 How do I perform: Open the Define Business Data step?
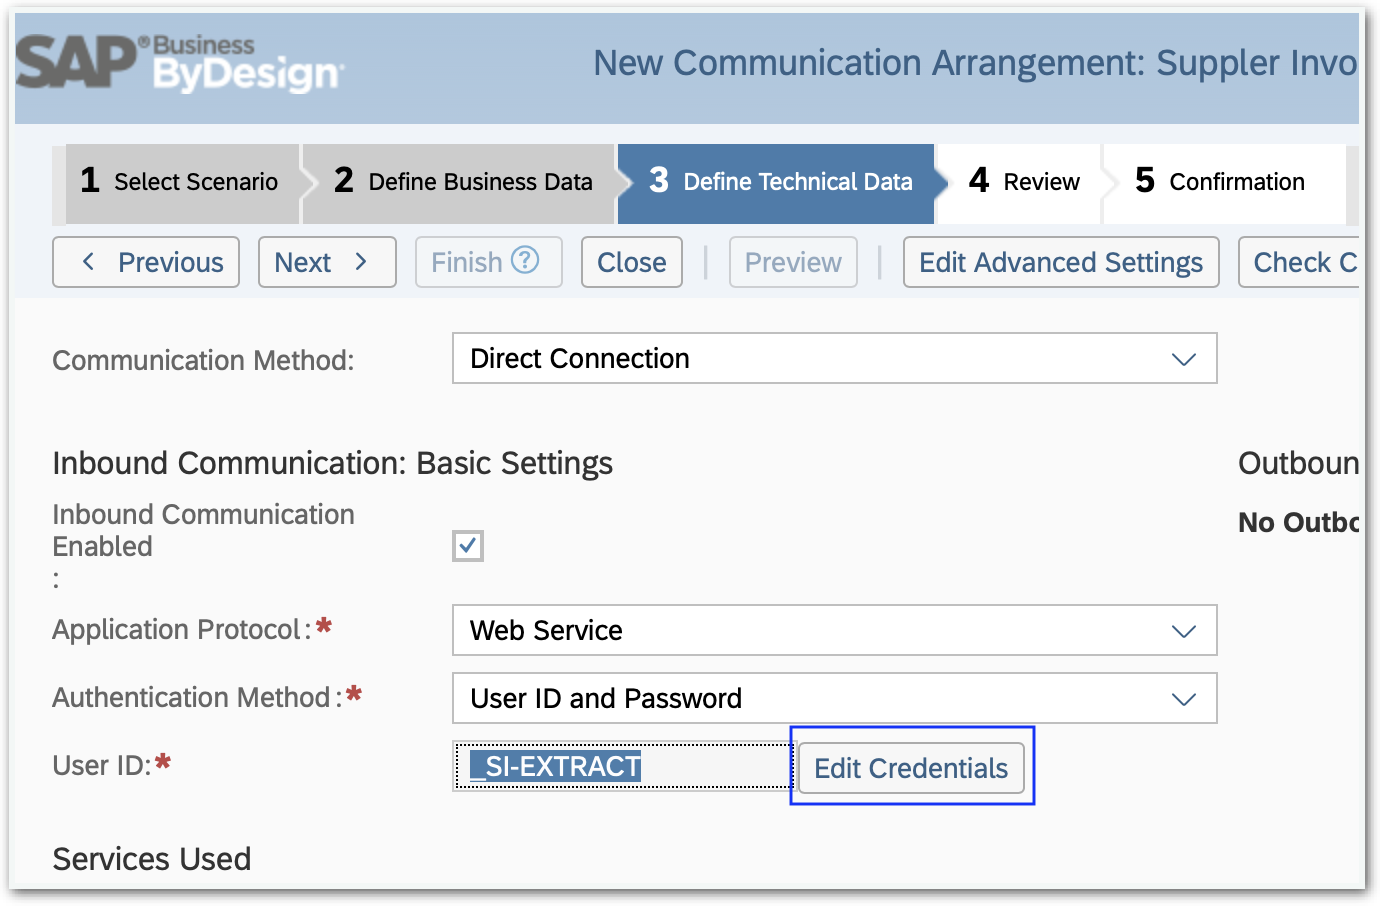click(460, 182)
